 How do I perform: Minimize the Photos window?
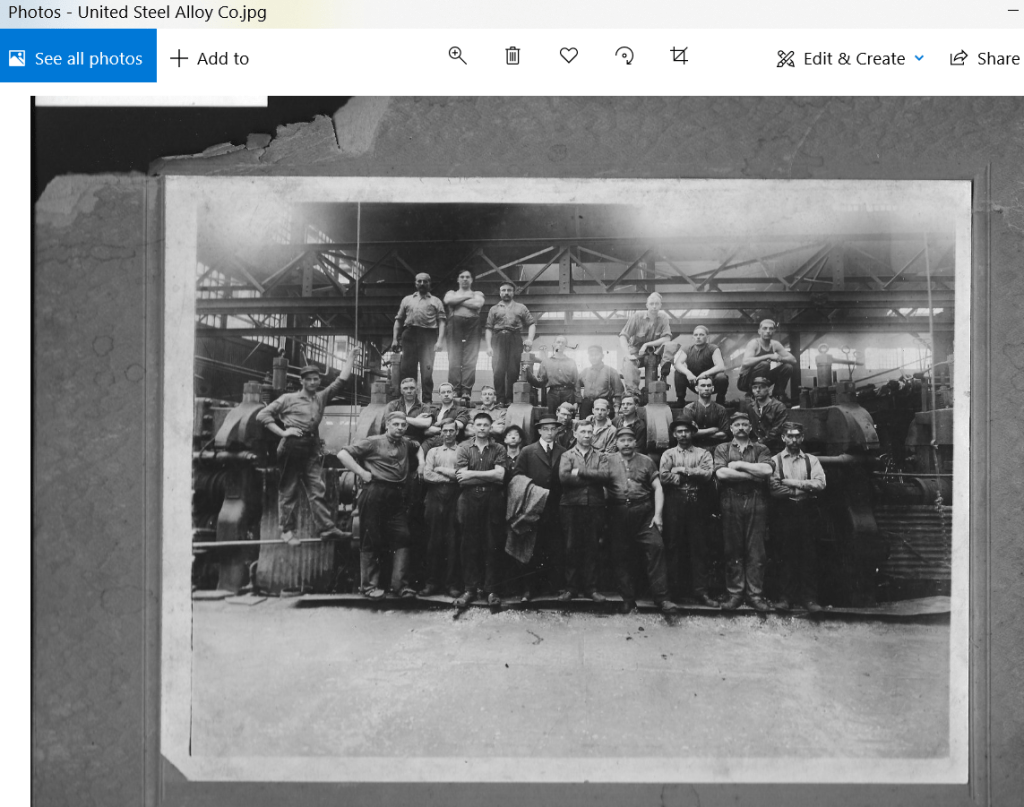[x=1012, y=8]
